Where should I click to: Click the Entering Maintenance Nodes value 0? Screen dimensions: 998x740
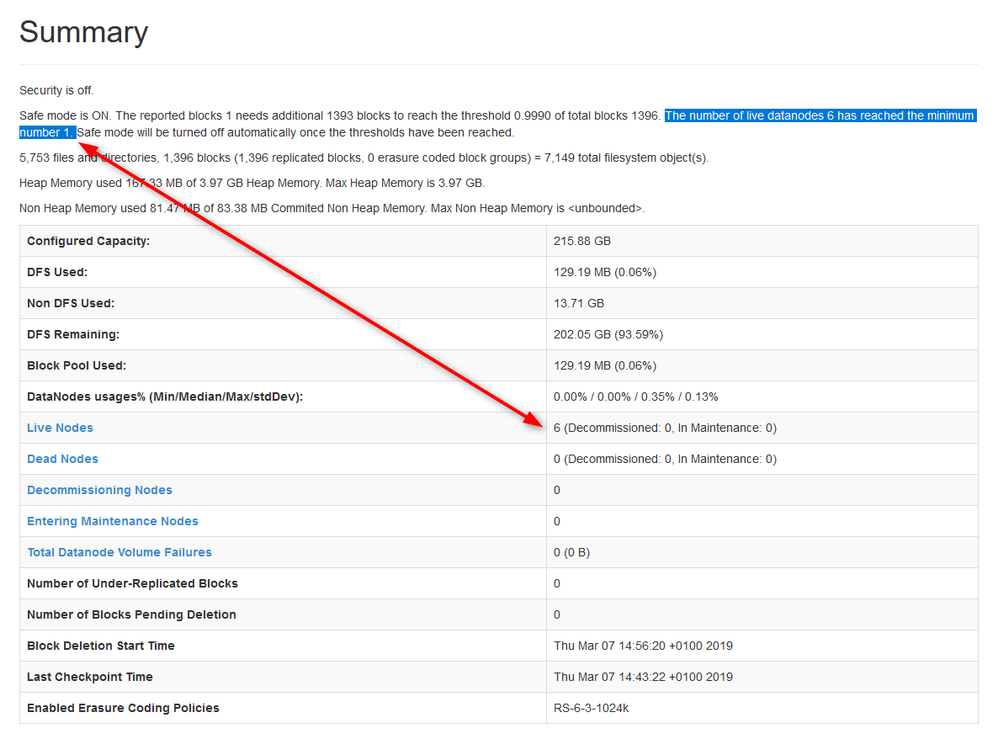click(557, 521)
